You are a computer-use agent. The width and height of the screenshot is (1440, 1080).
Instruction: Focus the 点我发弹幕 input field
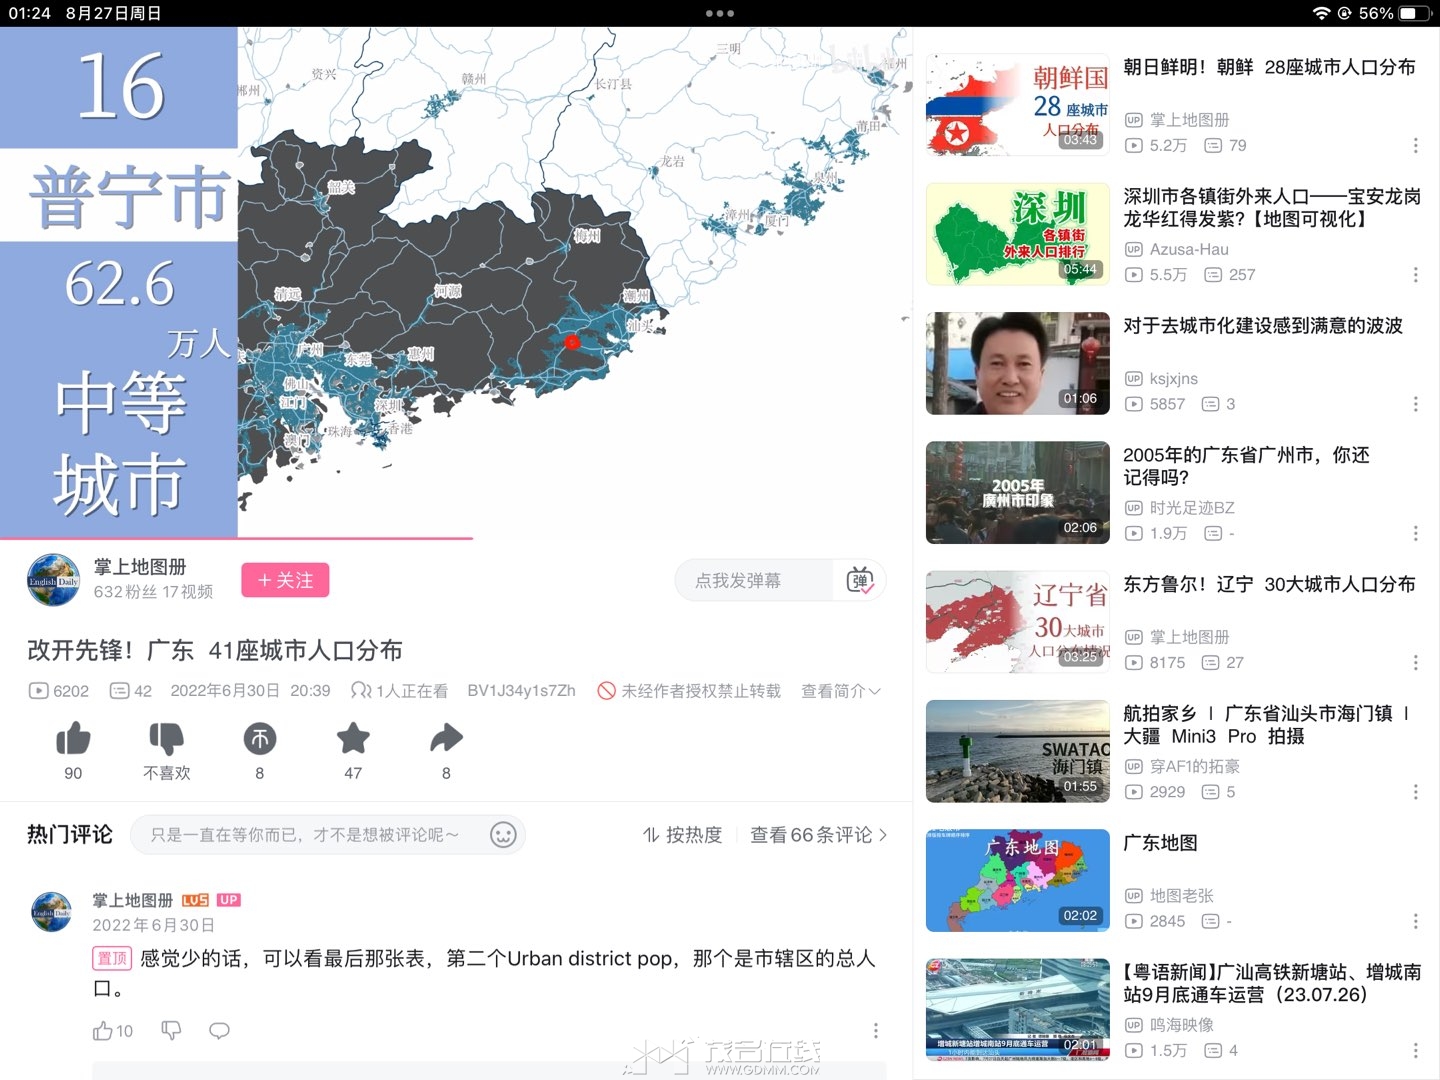pyautogui.click(x=754, y=580)
